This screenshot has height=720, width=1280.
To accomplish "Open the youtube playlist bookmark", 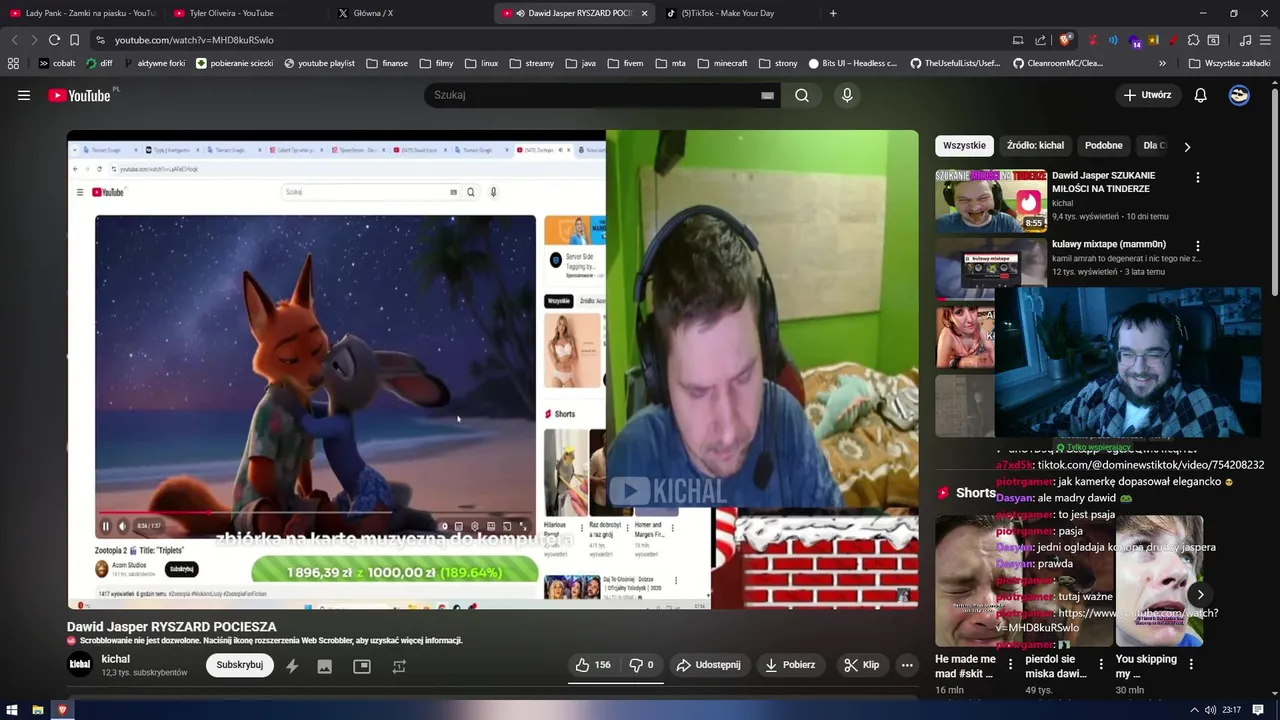I will pos(319,63).
